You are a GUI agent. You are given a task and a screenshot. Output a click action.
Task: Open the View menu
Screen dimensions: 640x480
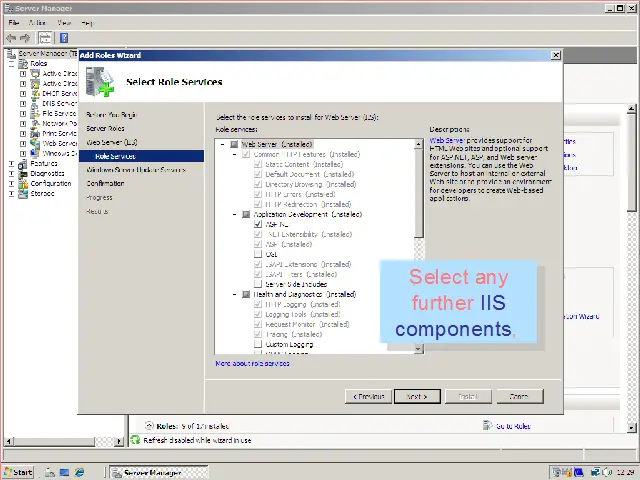point(64,23)
